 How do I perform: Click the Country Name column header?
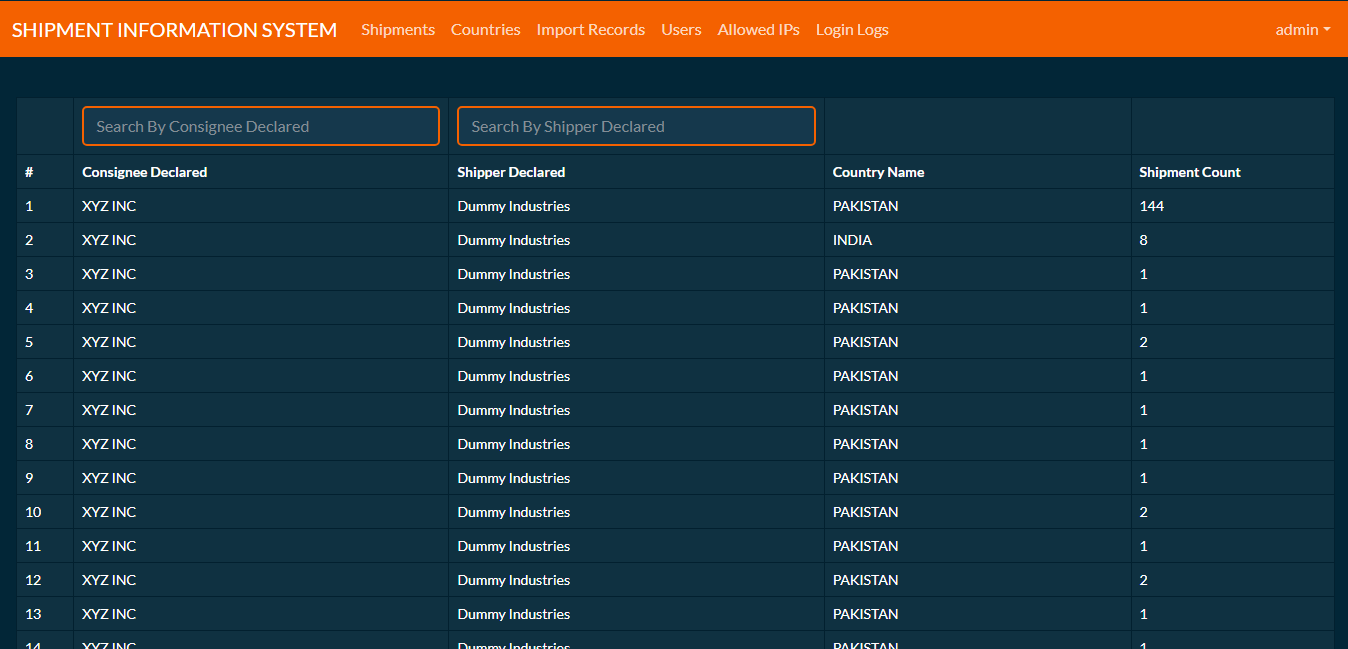[x=878, y=172]
